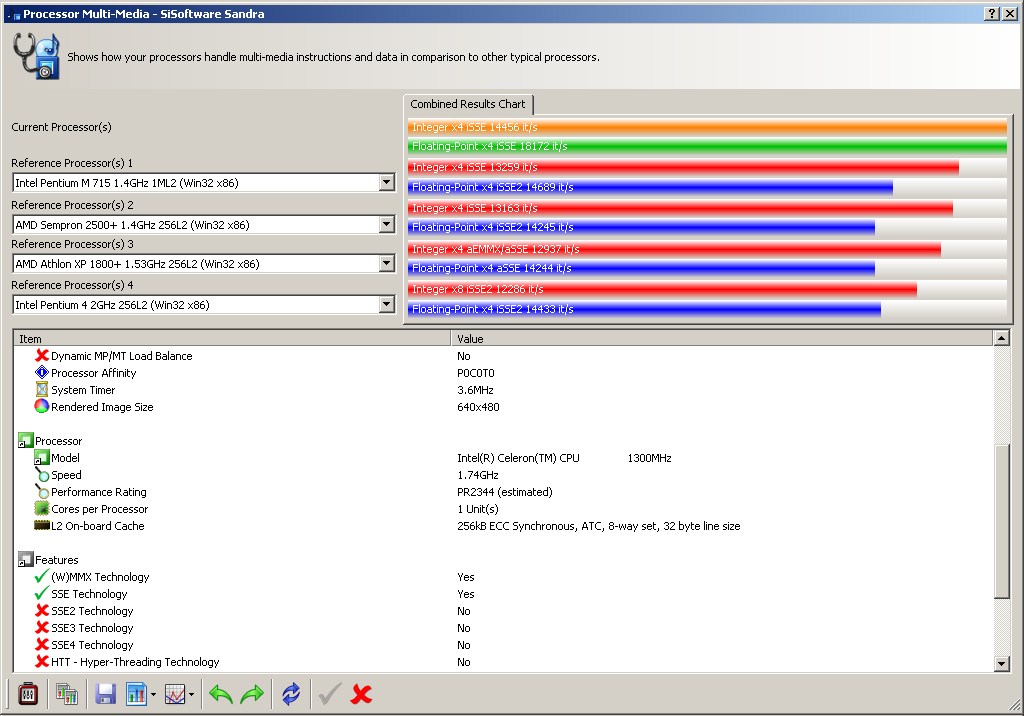The image size is (1024, 716).
Task: Collapse the Features section in the list
Action: click(25, 559)
